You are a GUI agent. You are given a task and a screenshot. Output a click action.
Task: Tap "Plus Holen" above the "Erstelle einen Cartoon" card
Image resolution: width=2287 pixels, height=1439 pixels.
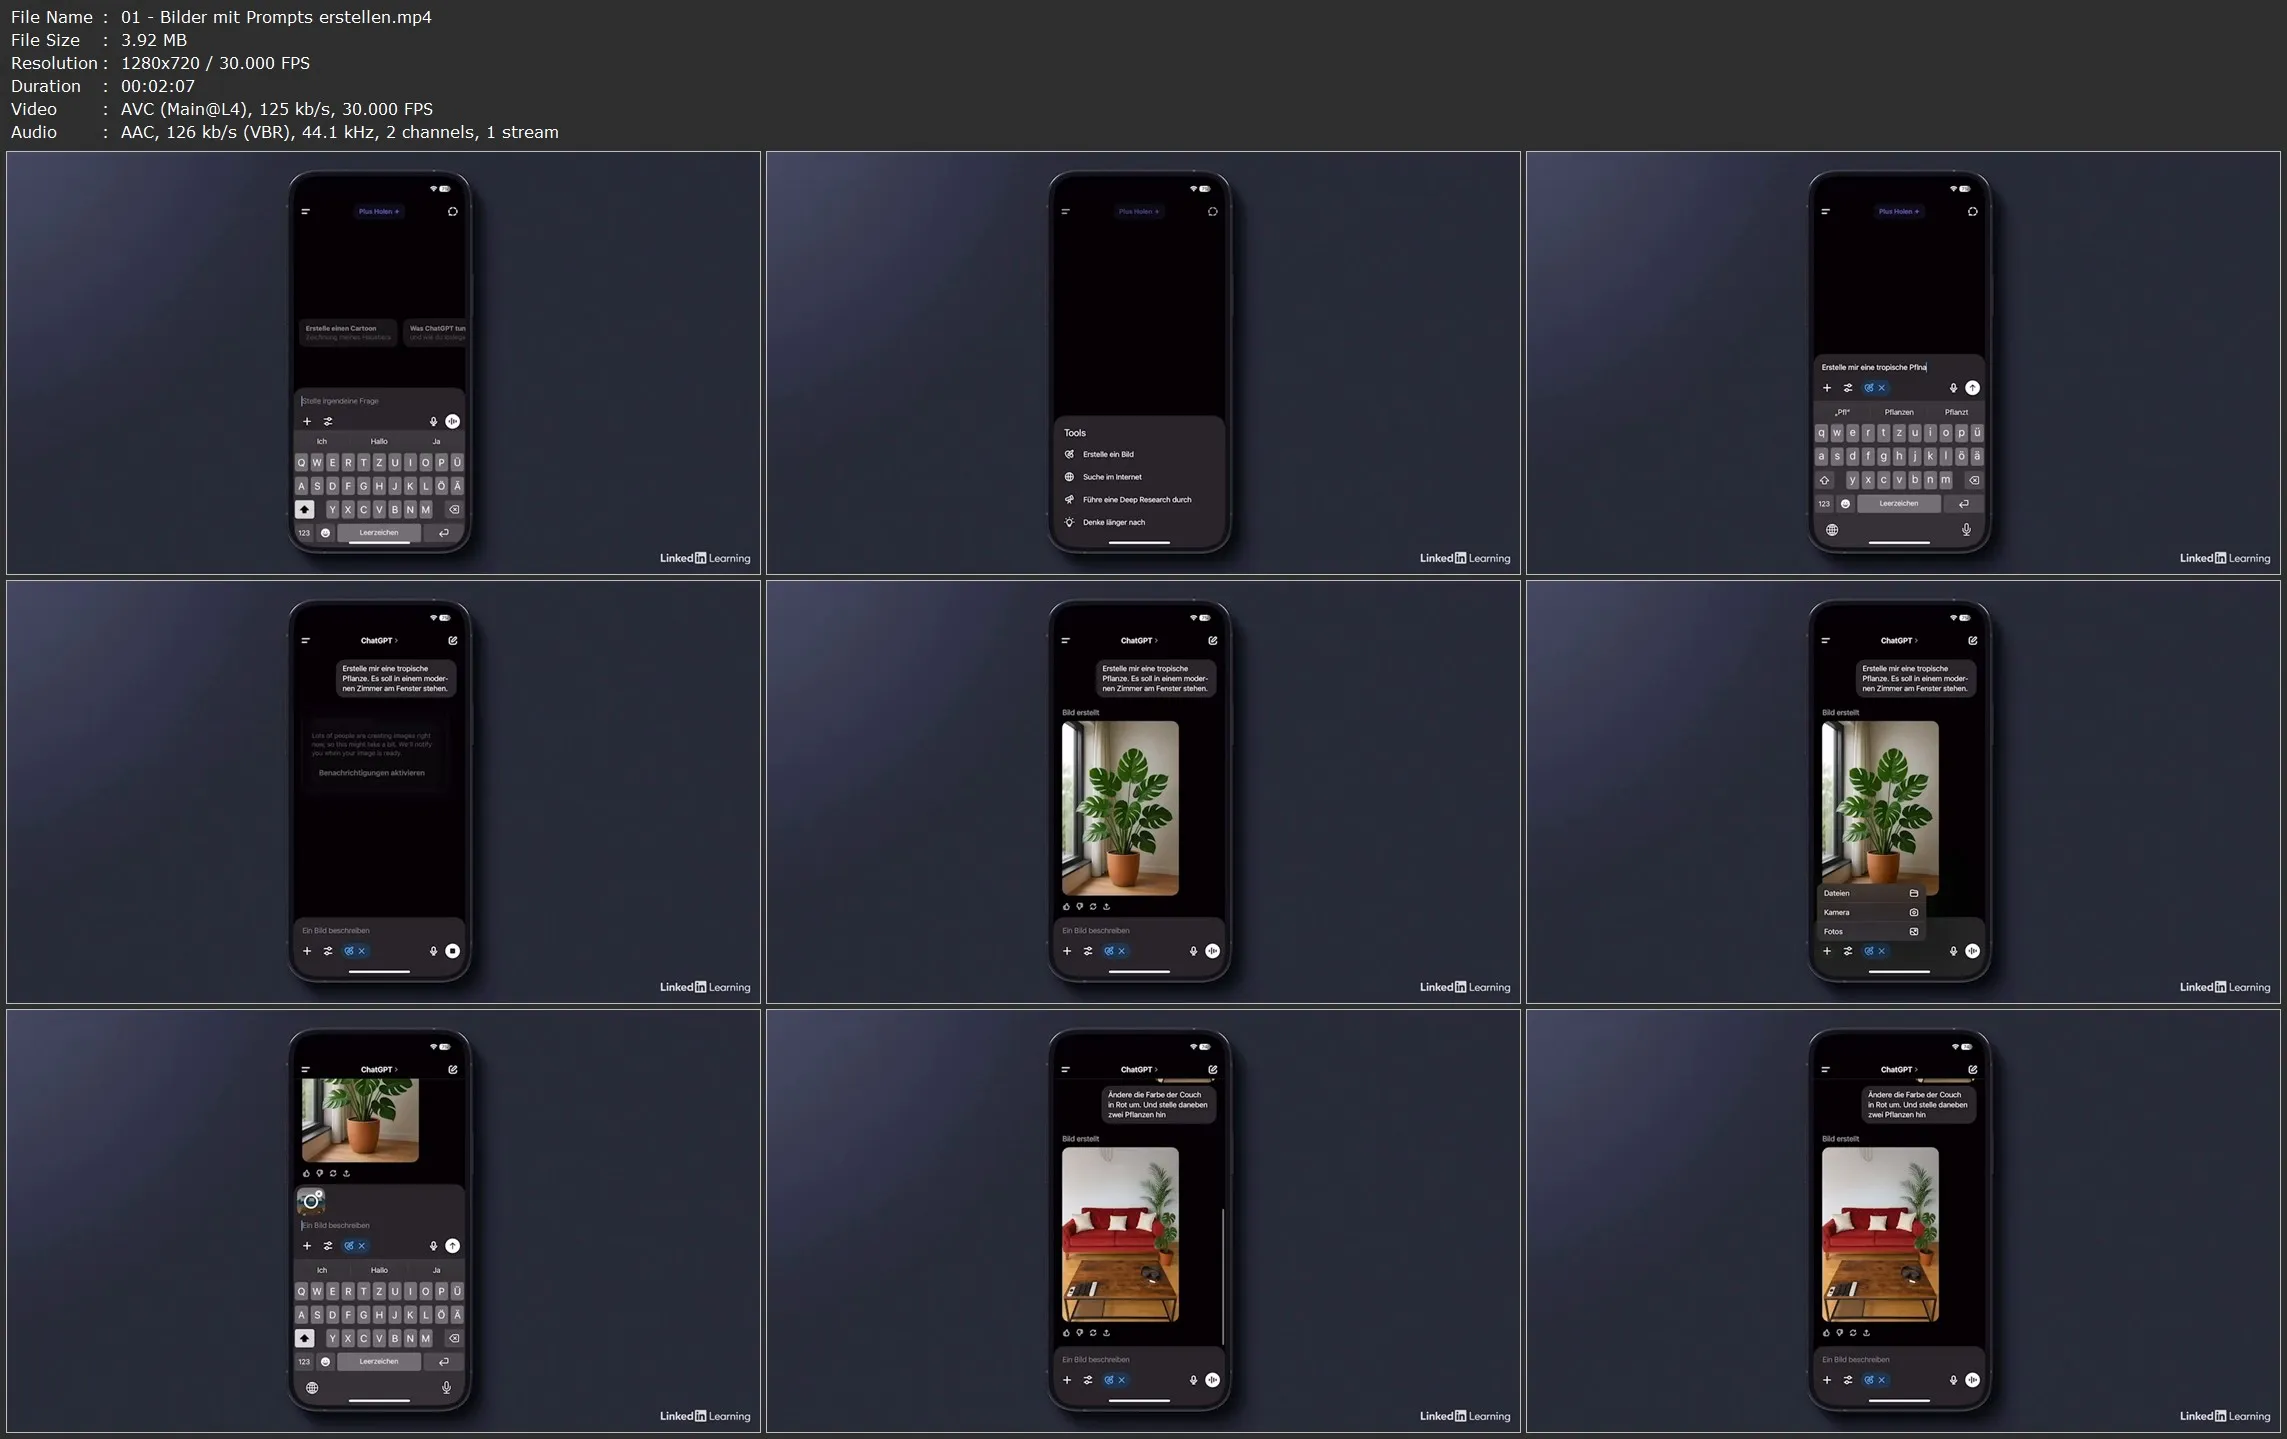tap(379, 212)
